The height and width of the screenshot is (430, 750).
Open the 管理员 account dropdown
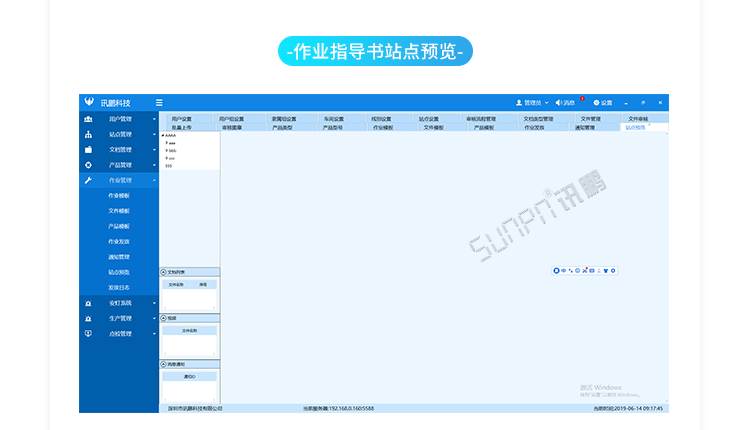(547, 103)
